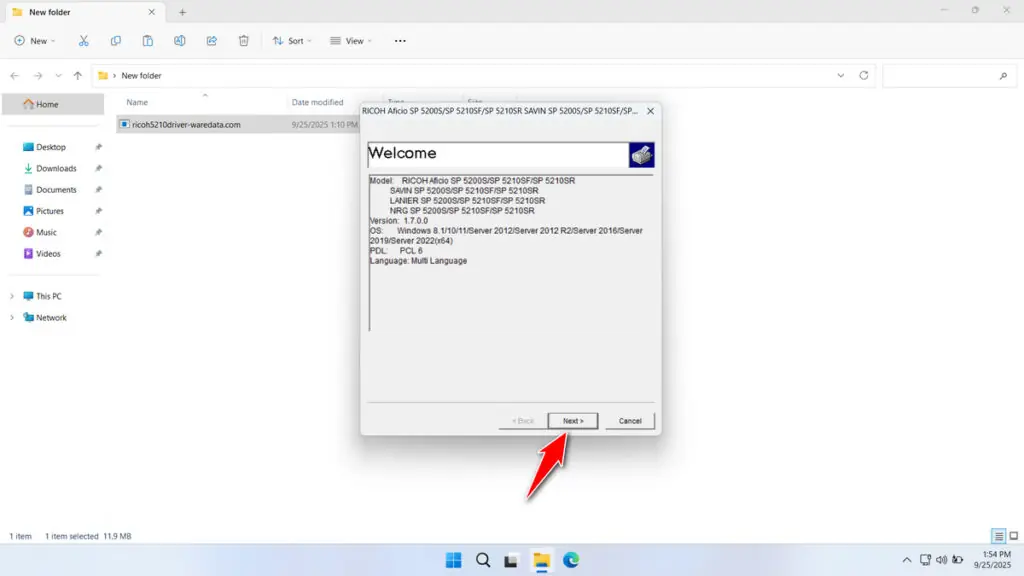Go forward with the forward arrow

click(x=38, y=76)
